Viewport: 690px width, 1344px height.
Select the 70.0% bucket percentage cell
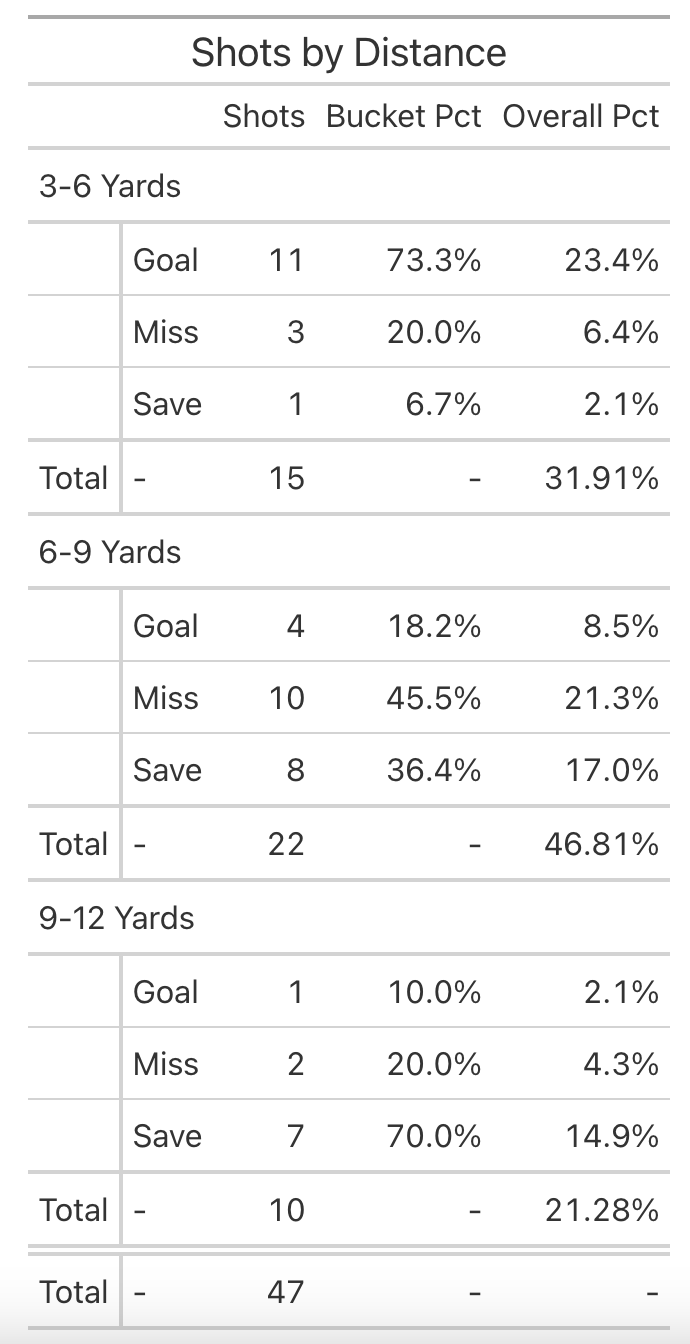pos(434,1136)
